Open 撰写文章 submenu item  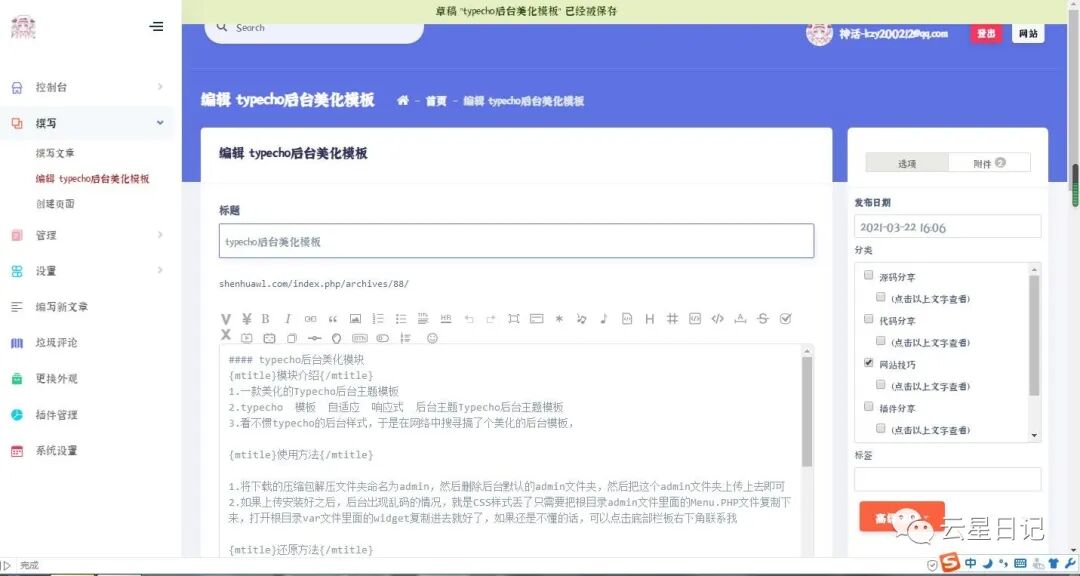coord(55,153)
